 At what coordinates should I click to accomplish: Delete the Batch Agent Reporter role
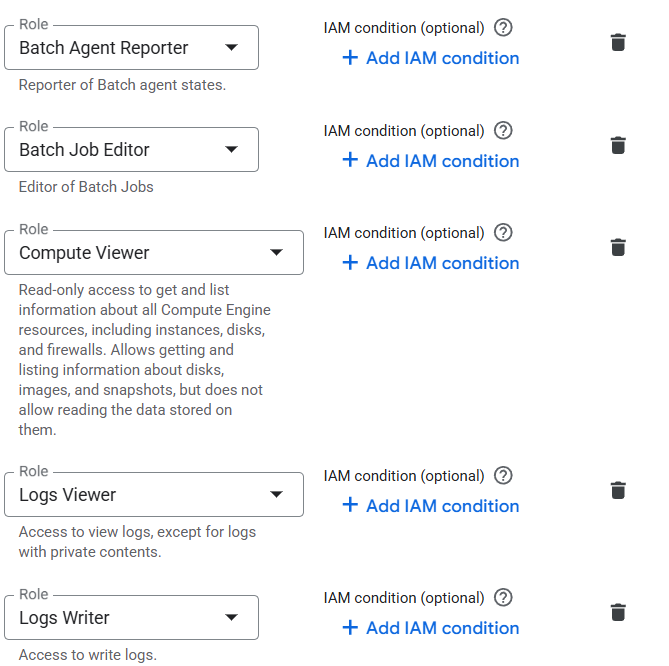pos(618,42)
